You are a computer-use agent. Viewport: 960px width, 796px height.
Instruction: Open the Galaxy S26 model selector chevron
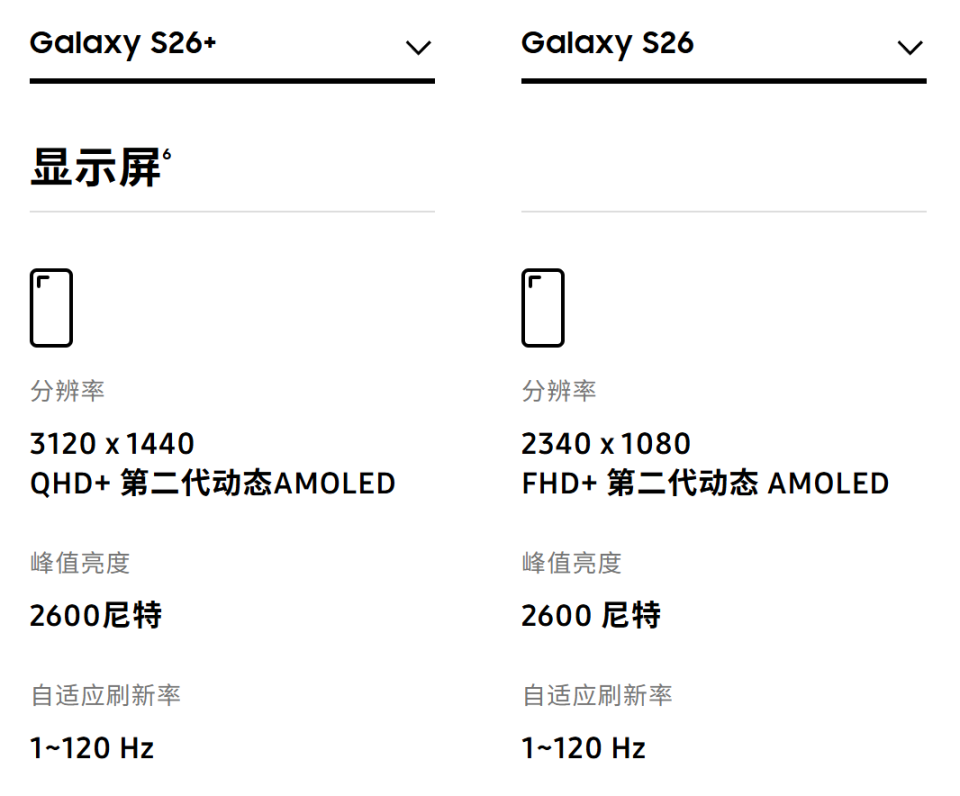click(910, 47)
